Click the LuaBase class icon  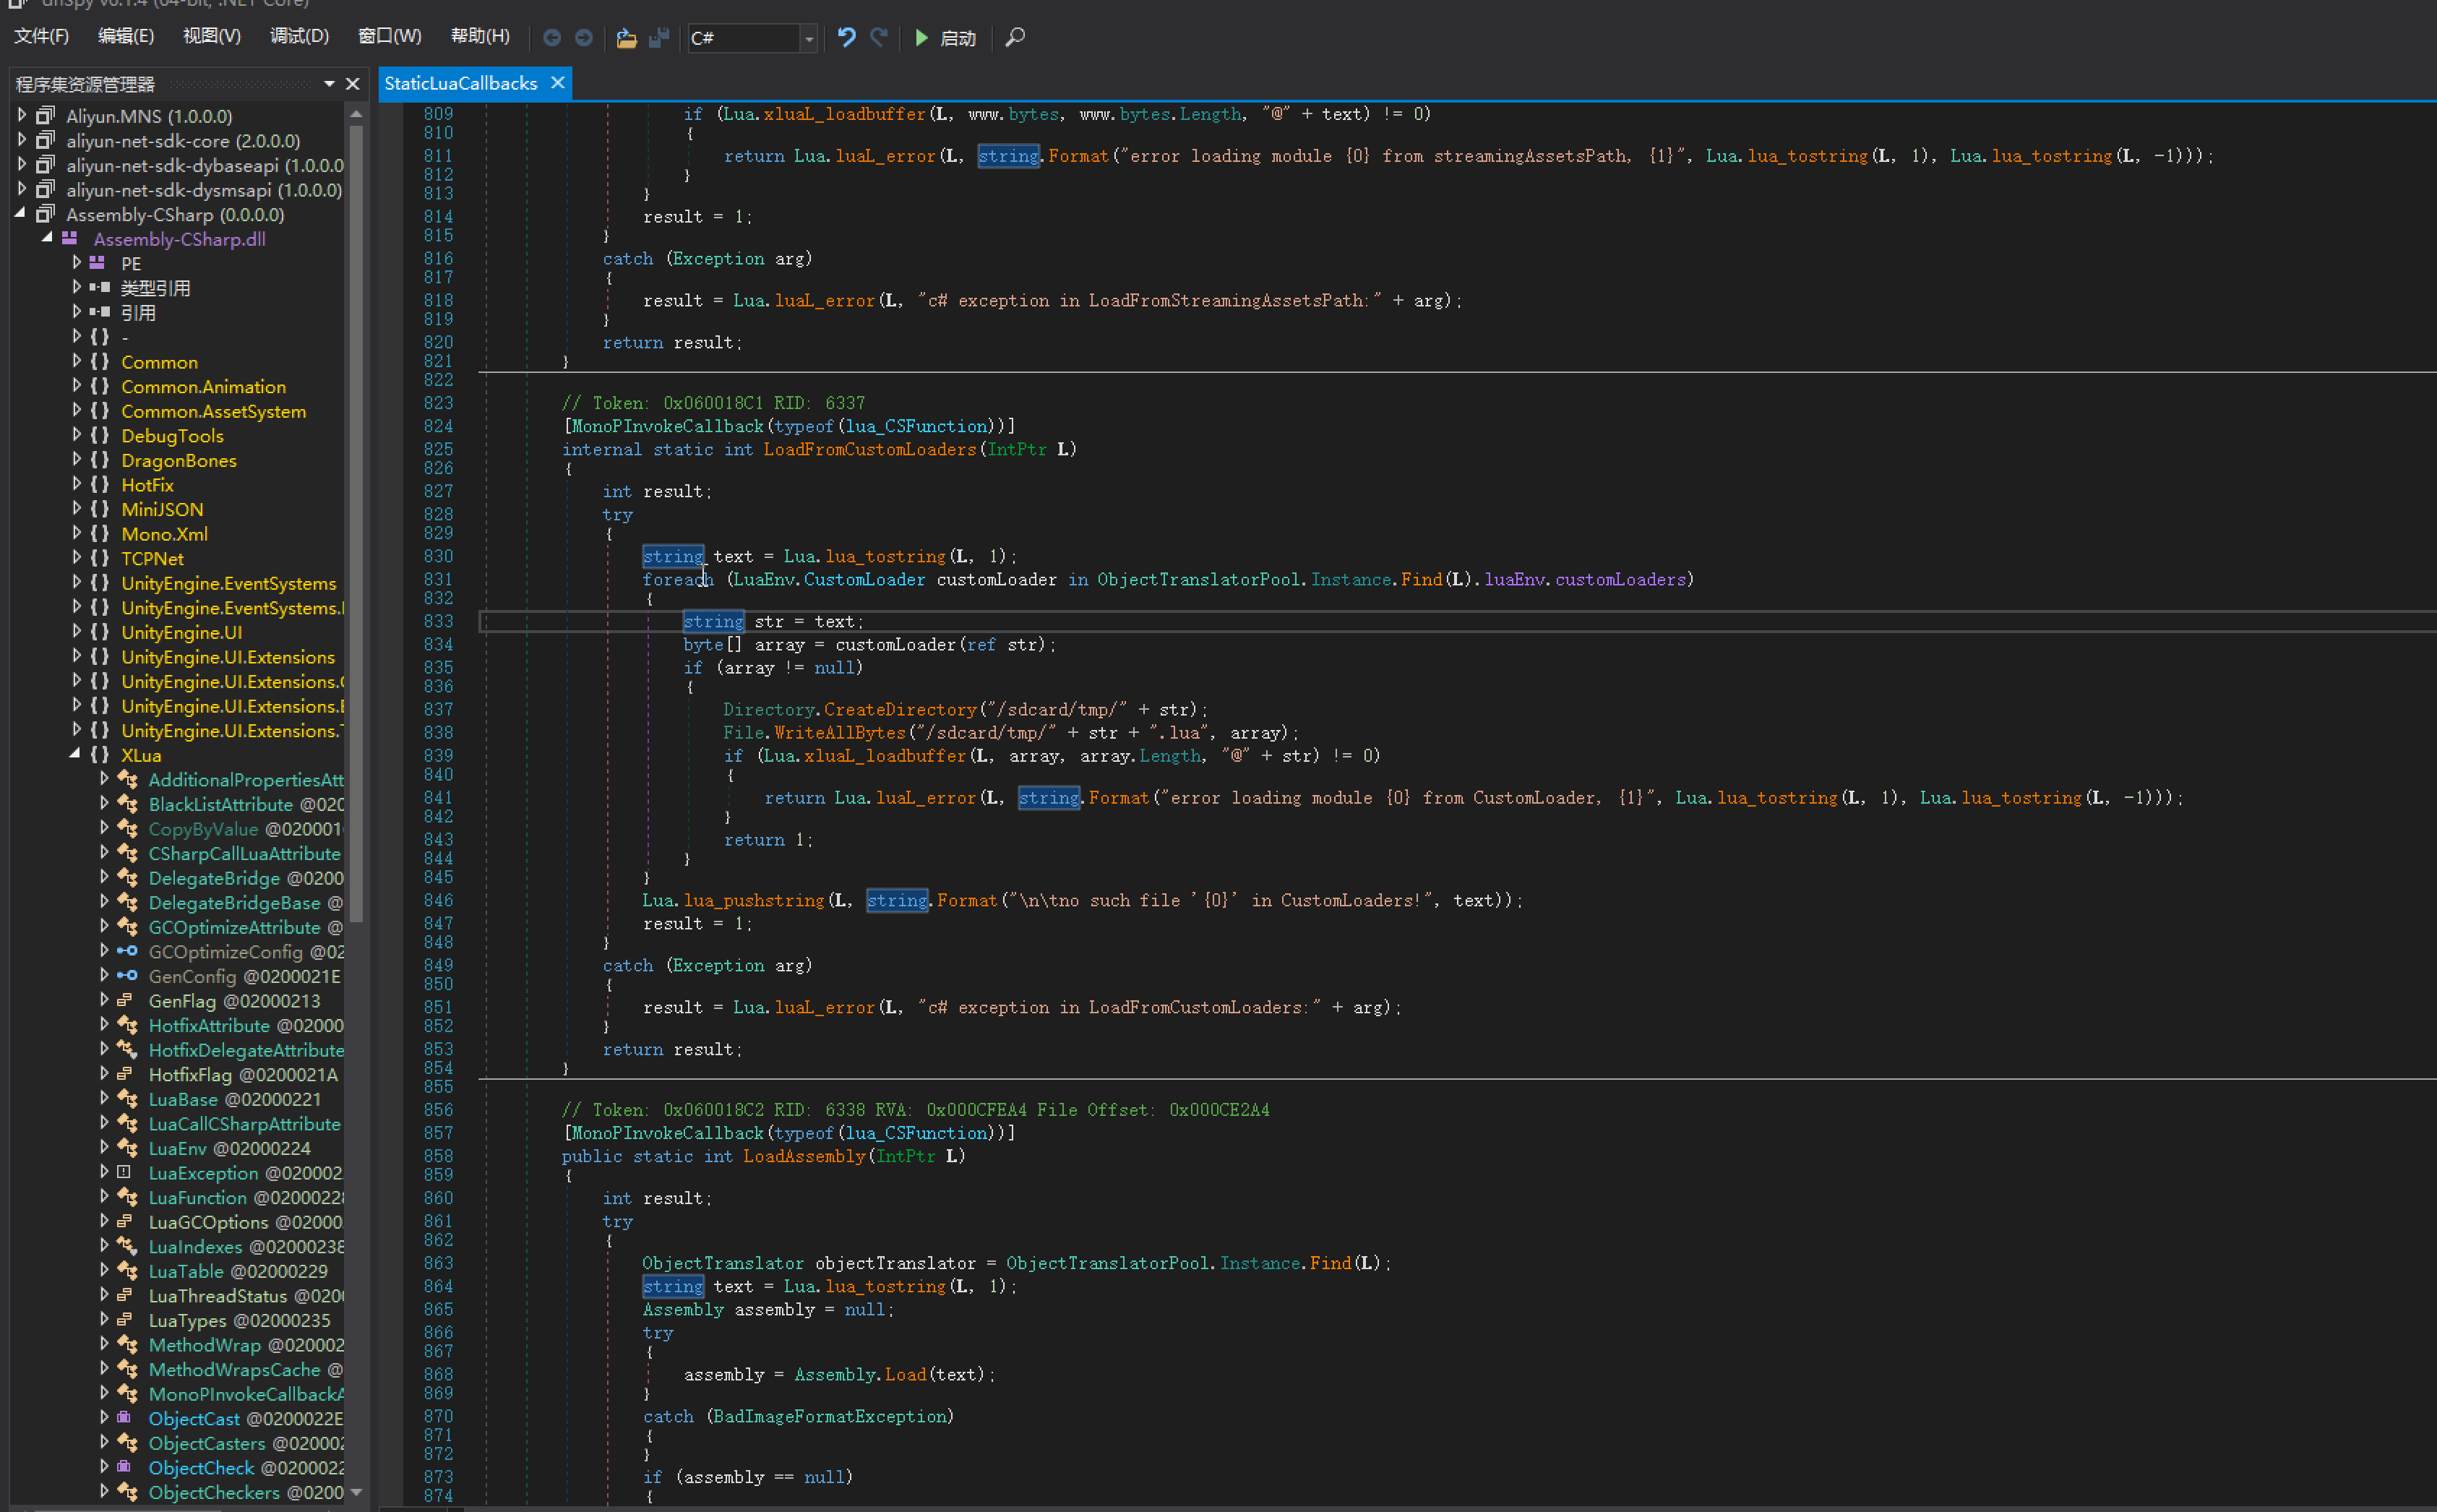pos(127,1098)
